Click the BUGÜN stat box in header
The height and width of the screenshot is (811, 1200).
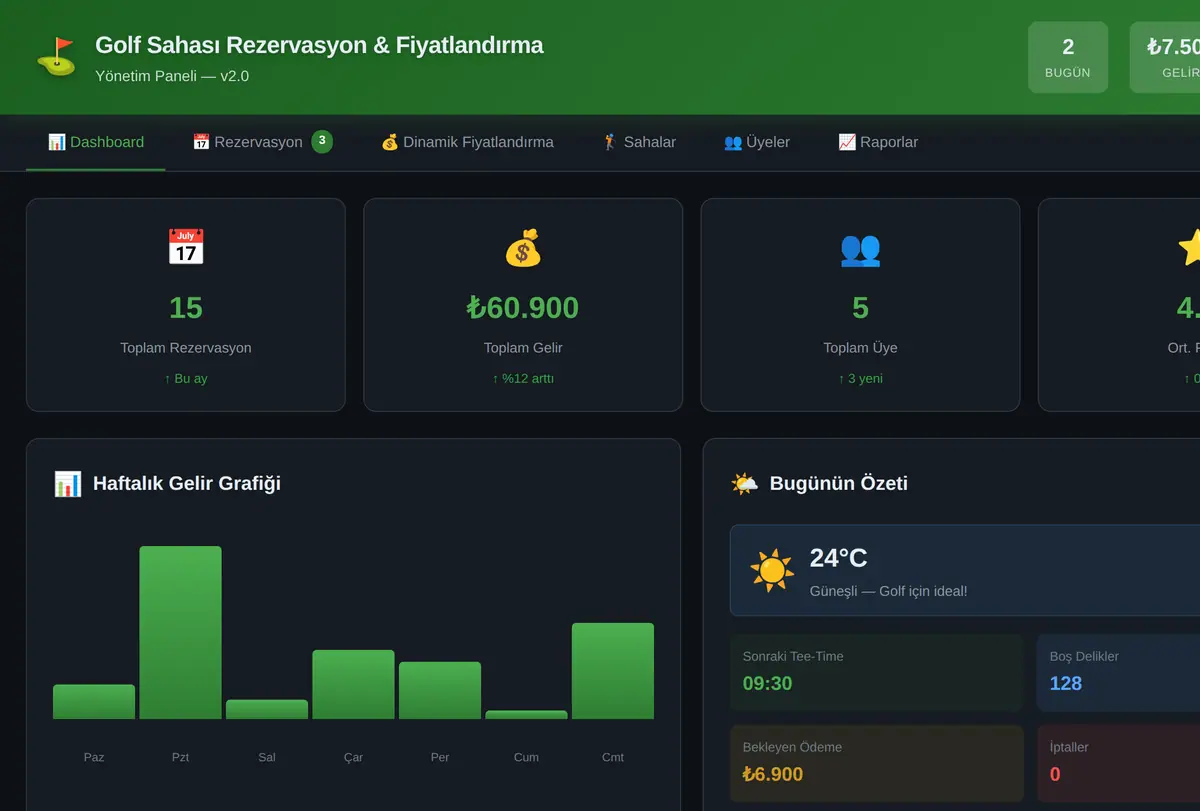pos(1068,57)
